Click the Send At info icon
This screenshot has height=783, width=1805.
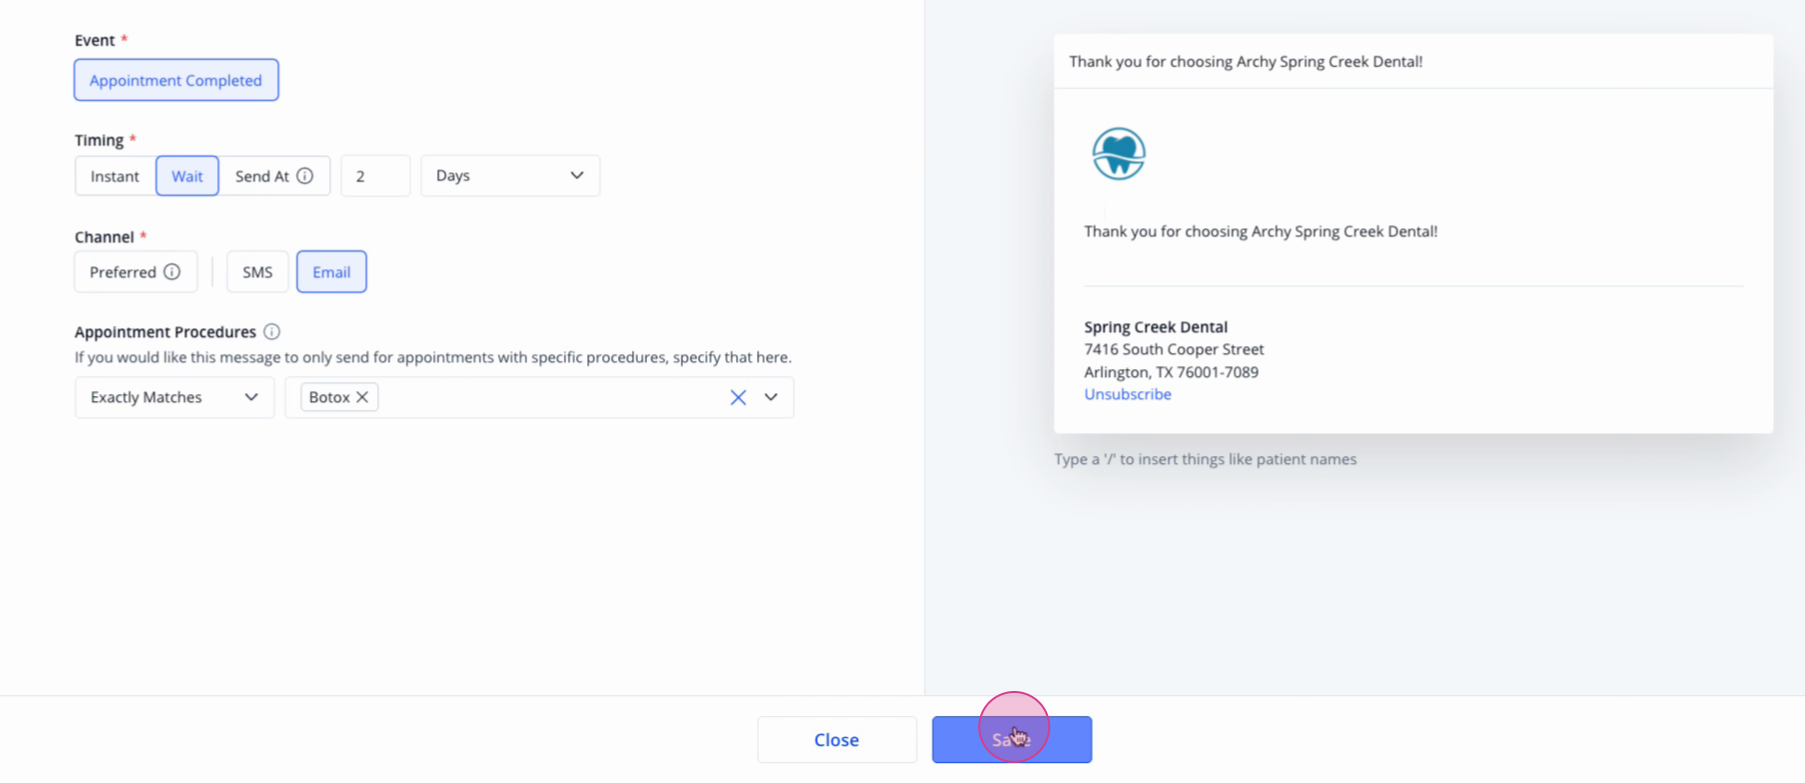click(305, 176)
